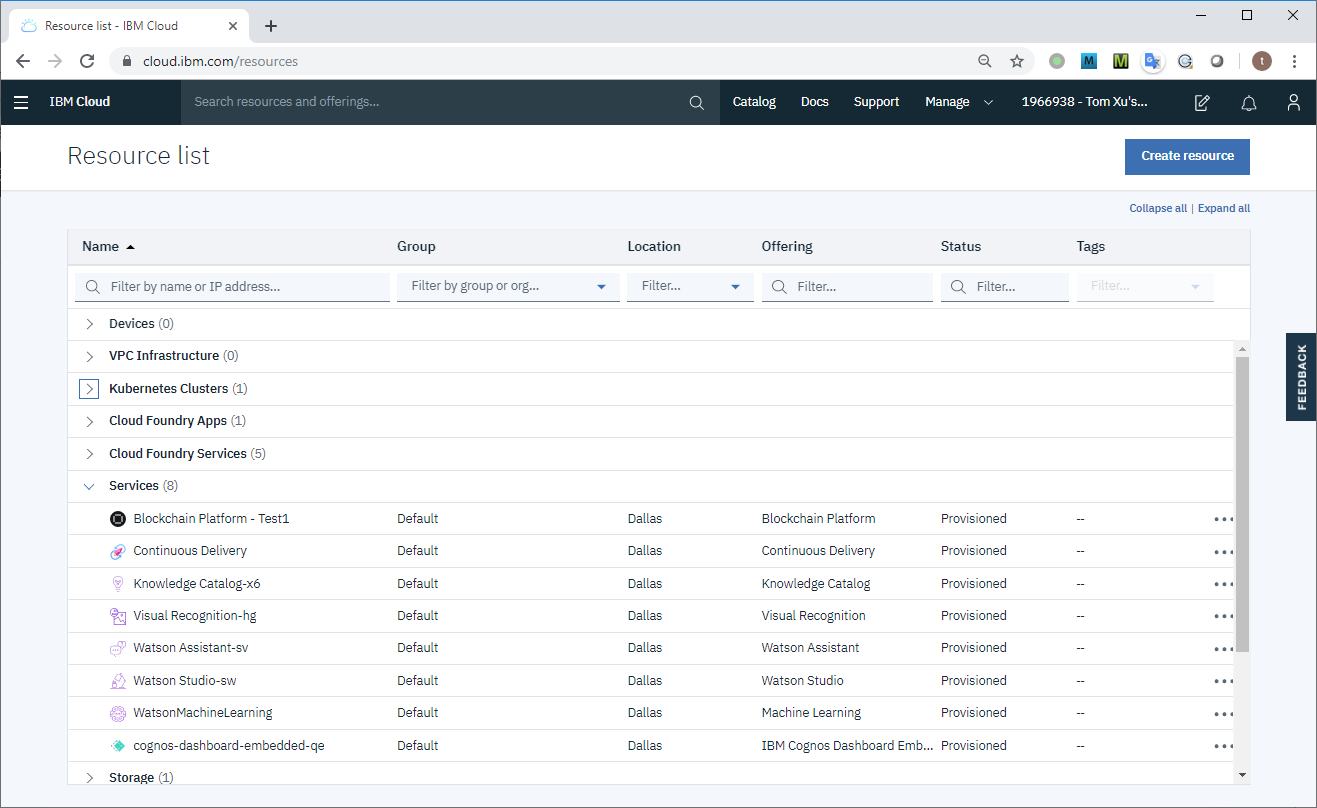Open Docs in the top navigation
Viewport: 1317px width, 808px height.
(815, 102)
